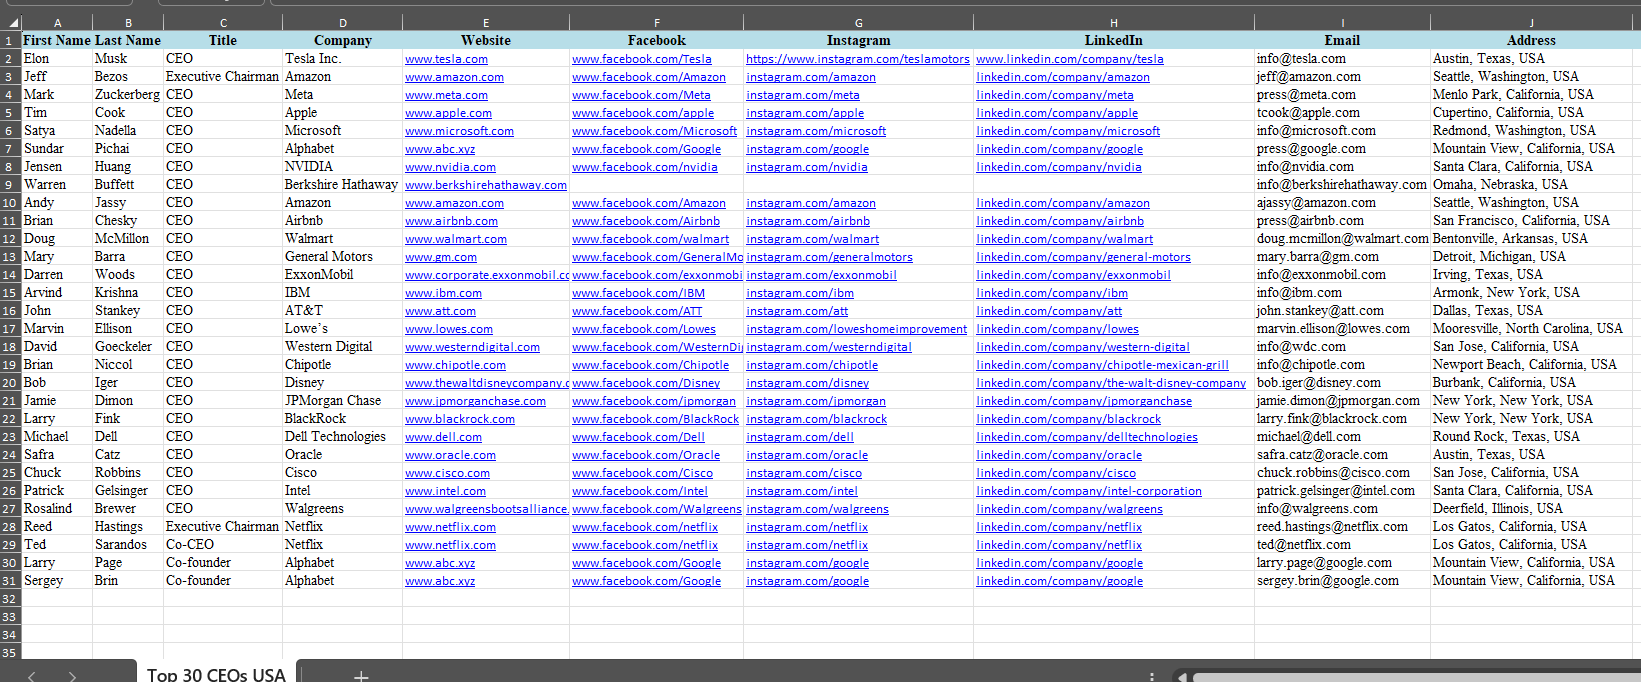
Task: Select the Newport Beach, California, USA cell
Action: point(1531,364)
